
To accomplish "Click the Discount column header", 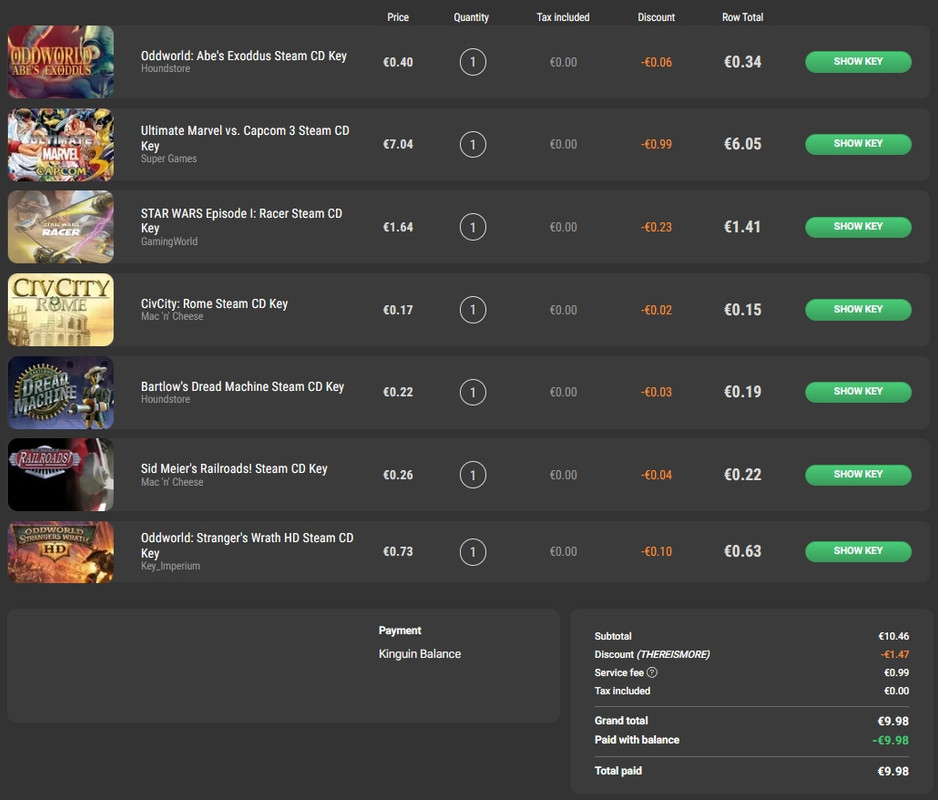I will (656, 17).
